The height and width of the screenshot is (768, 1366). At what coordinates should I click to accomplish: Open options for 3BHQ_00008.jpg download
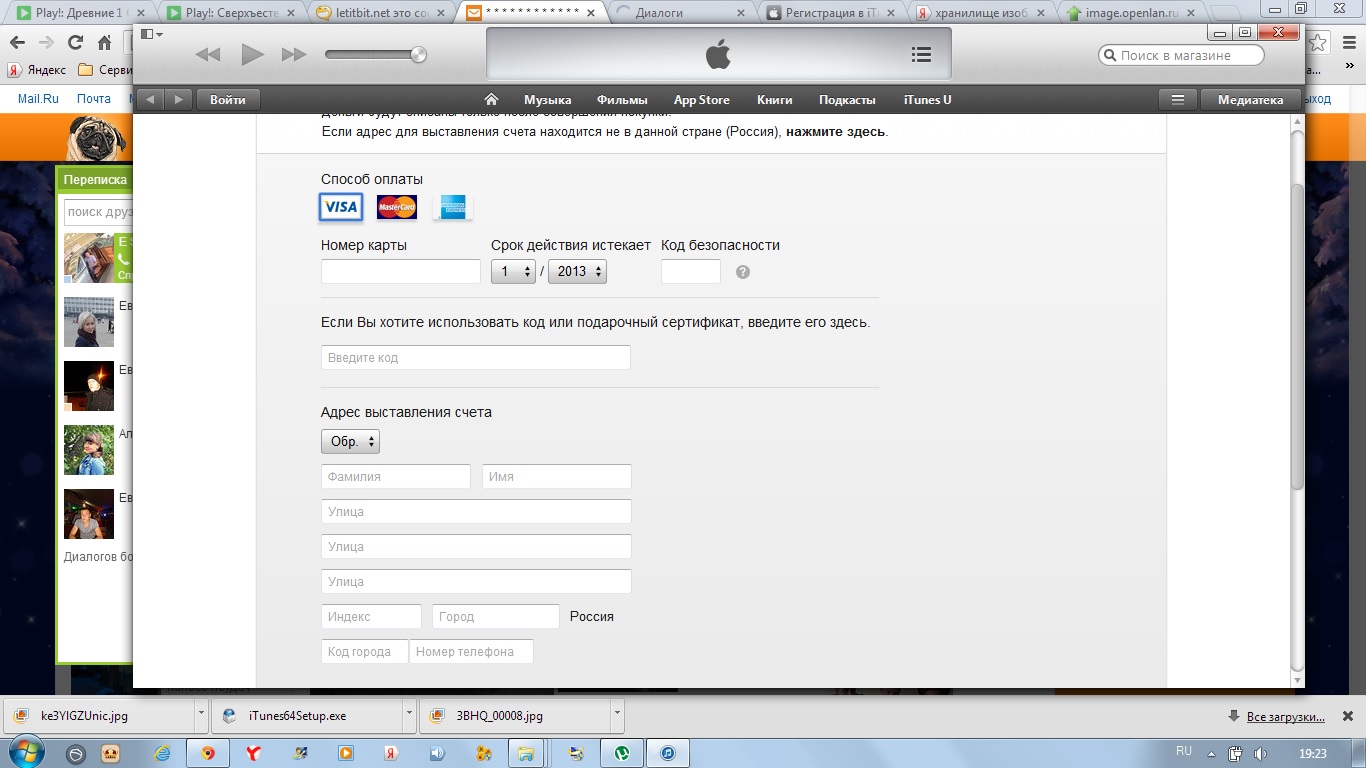617,716
